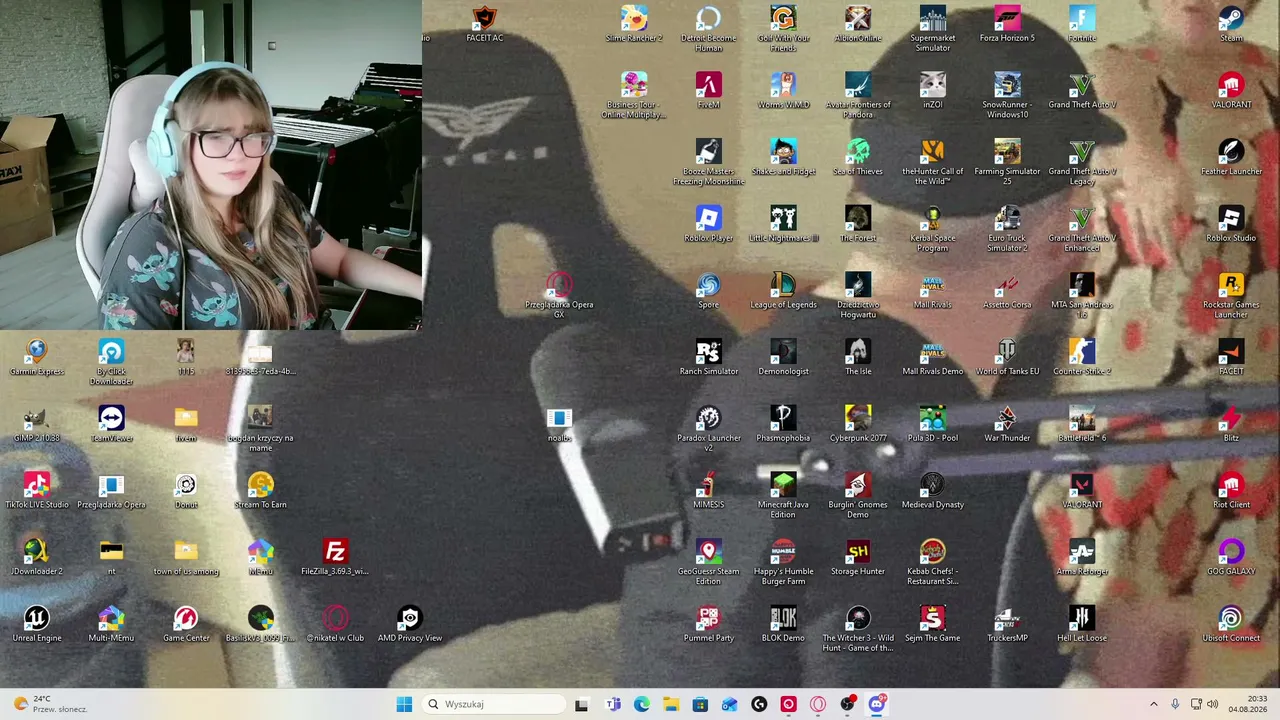
Task: Select the Forza Horizon 5 icon
Action: pyautogui.click(x=1007, y=25)
